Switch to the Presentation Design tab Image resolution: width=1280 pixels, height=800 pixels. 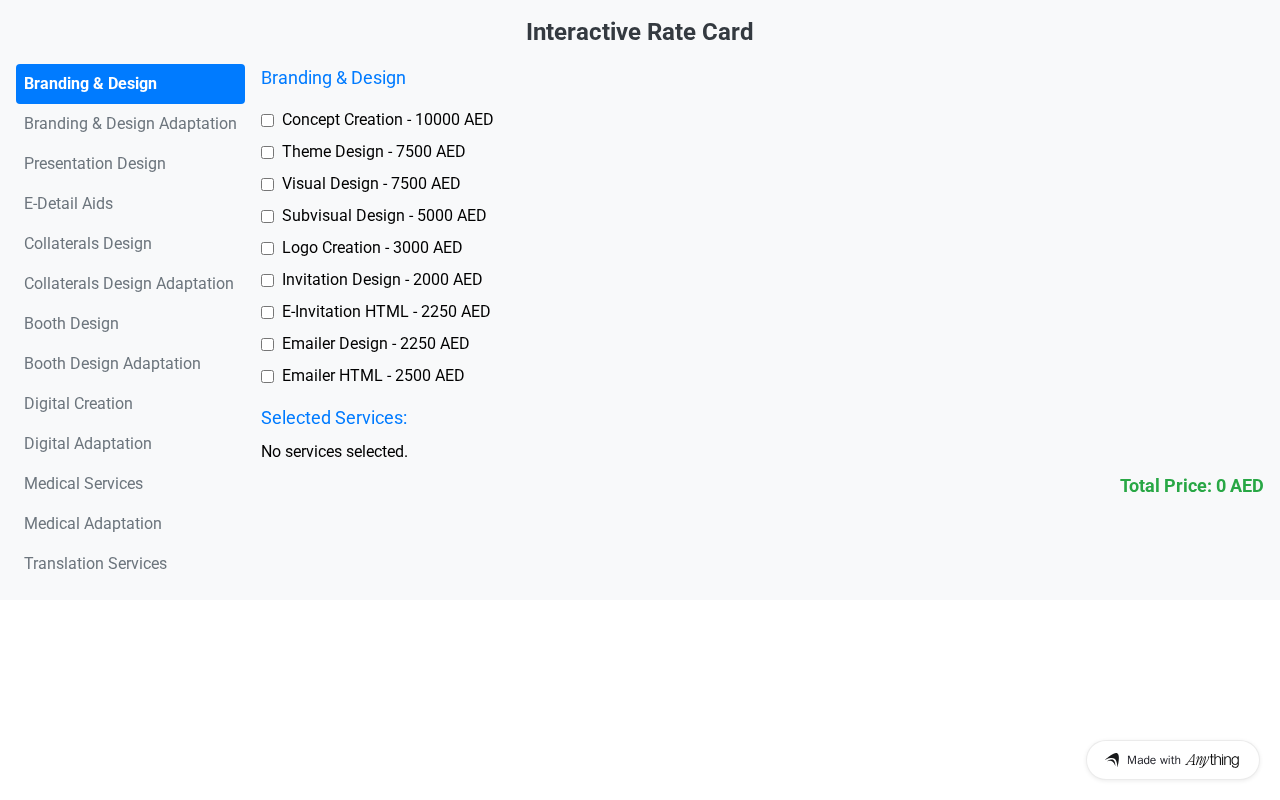pos(95,164)
